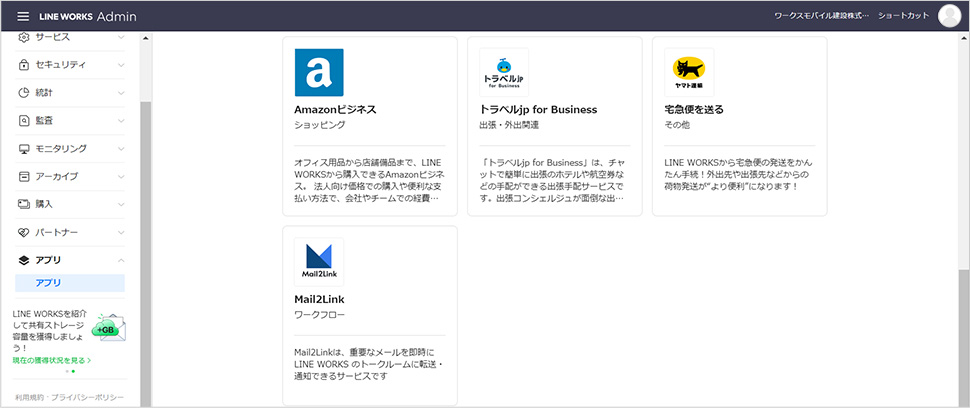
Task: Select the アプリ submenu item
Action: [70, 283]
